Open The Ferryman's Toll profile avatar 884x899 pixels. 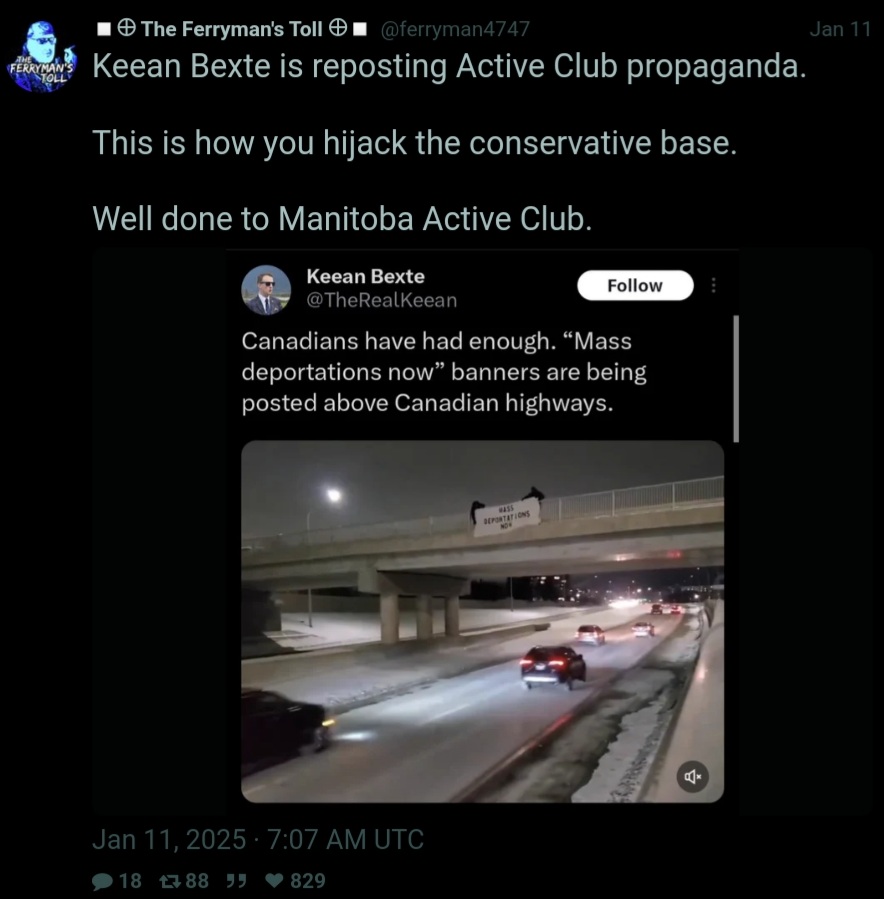[41, 57]
